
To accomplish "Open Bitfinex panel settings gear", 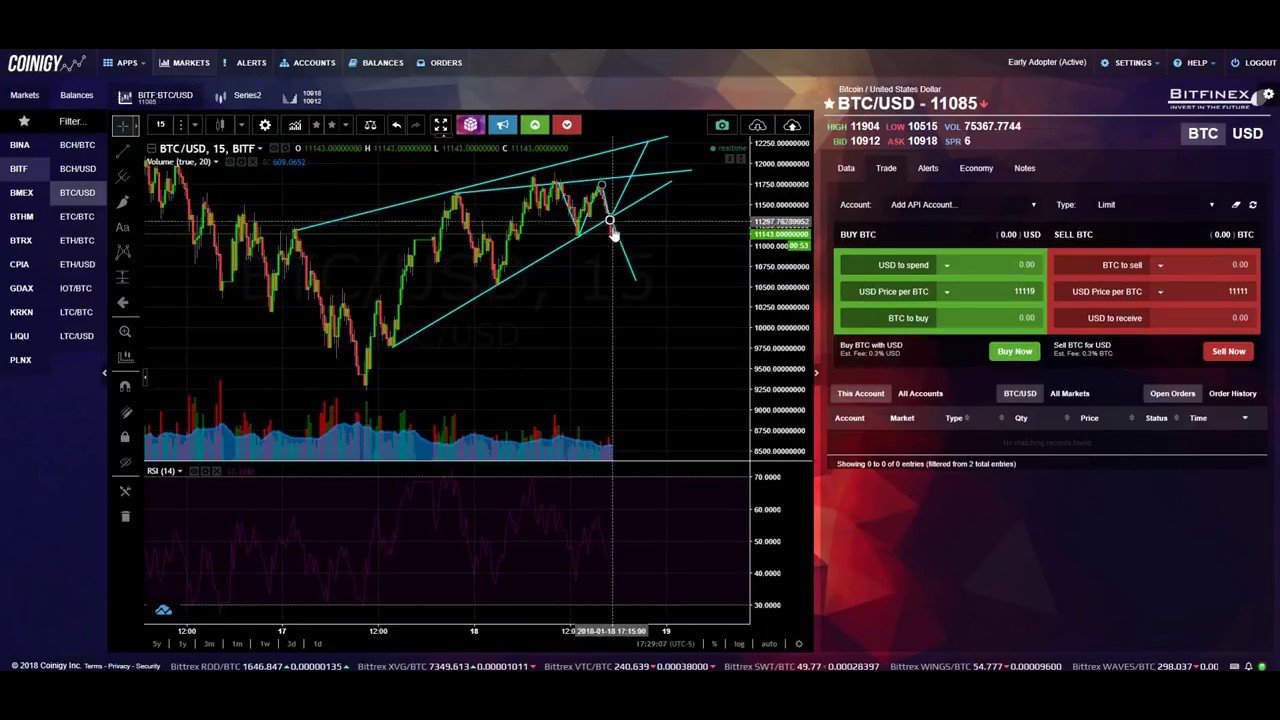I will pyautogui.click(x=1268, y=95).
